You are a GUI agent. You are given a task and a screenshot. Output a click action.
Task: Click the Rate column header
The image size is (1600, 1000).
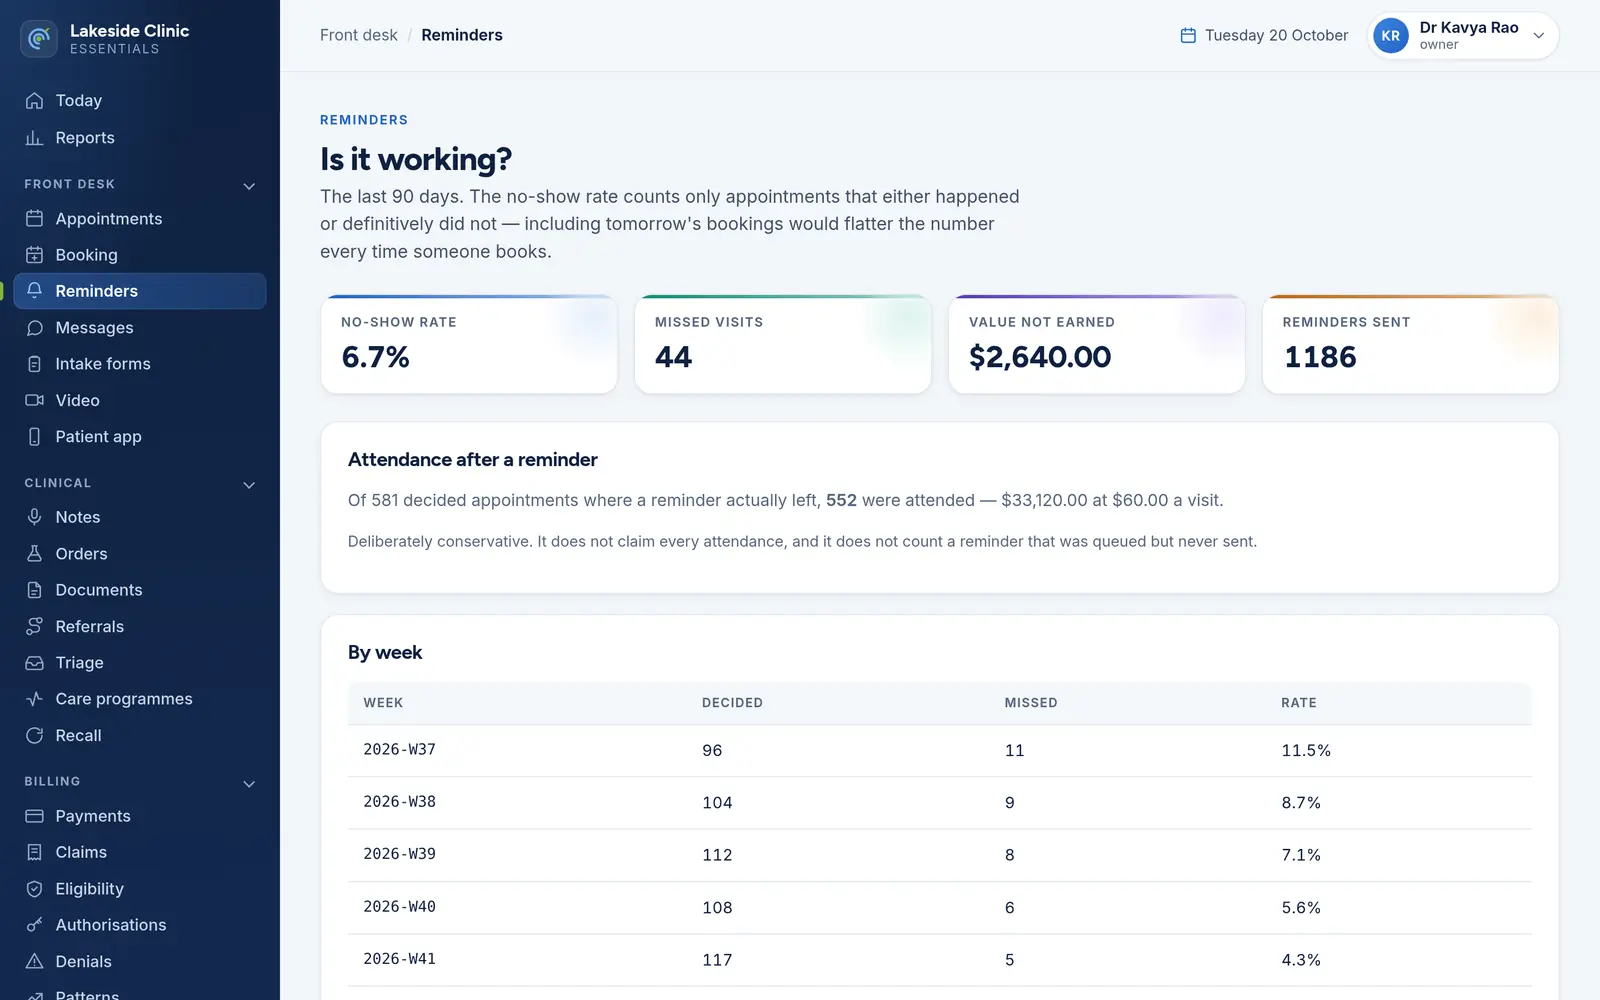1299,703
